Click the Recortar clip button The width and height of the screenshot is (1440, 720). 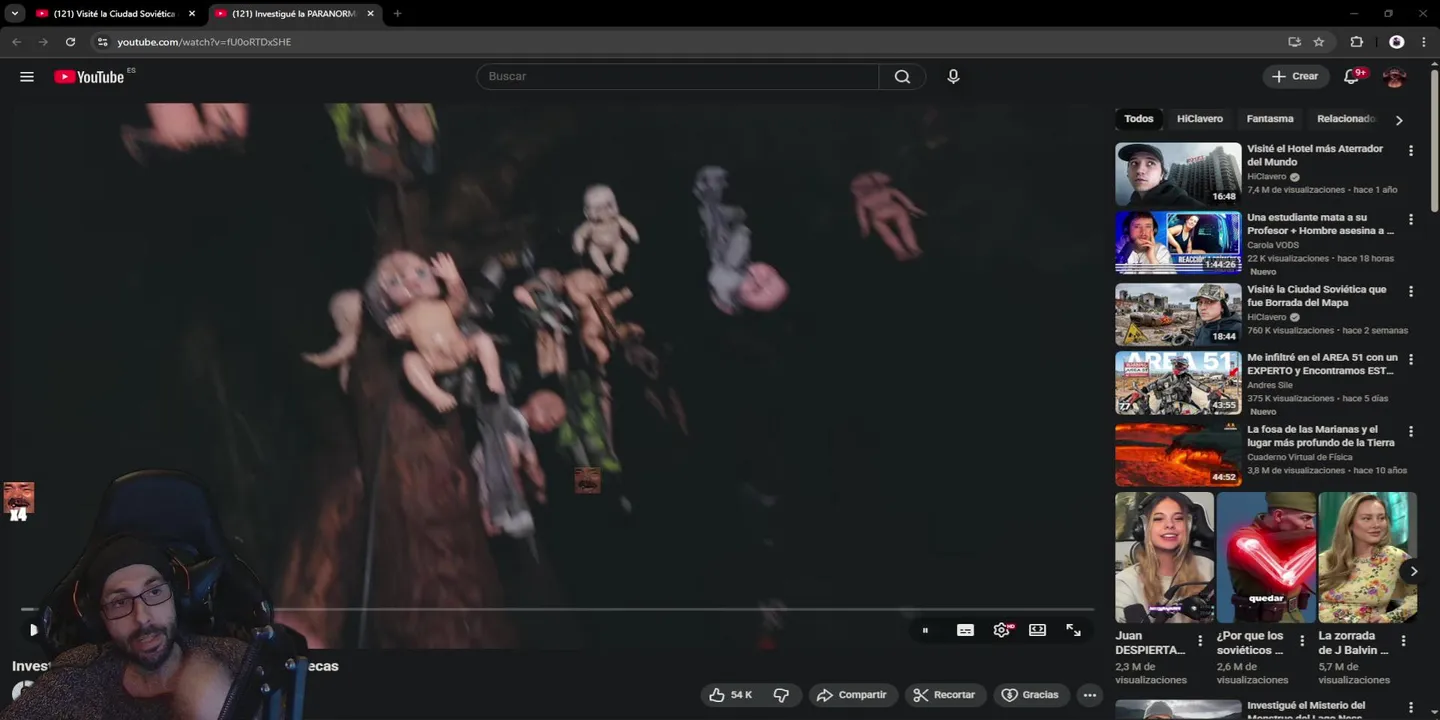click(944, 695)
